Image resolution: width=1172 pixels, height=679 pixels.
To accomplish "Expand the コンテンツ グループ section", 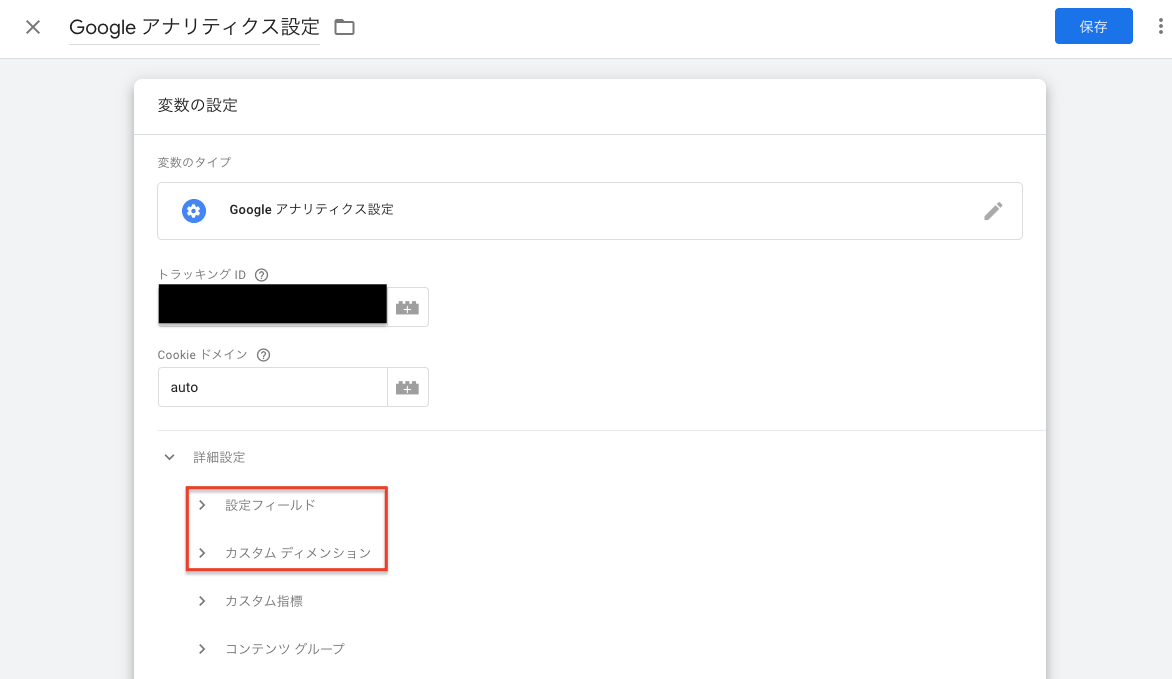I will (x=271, y=649).
